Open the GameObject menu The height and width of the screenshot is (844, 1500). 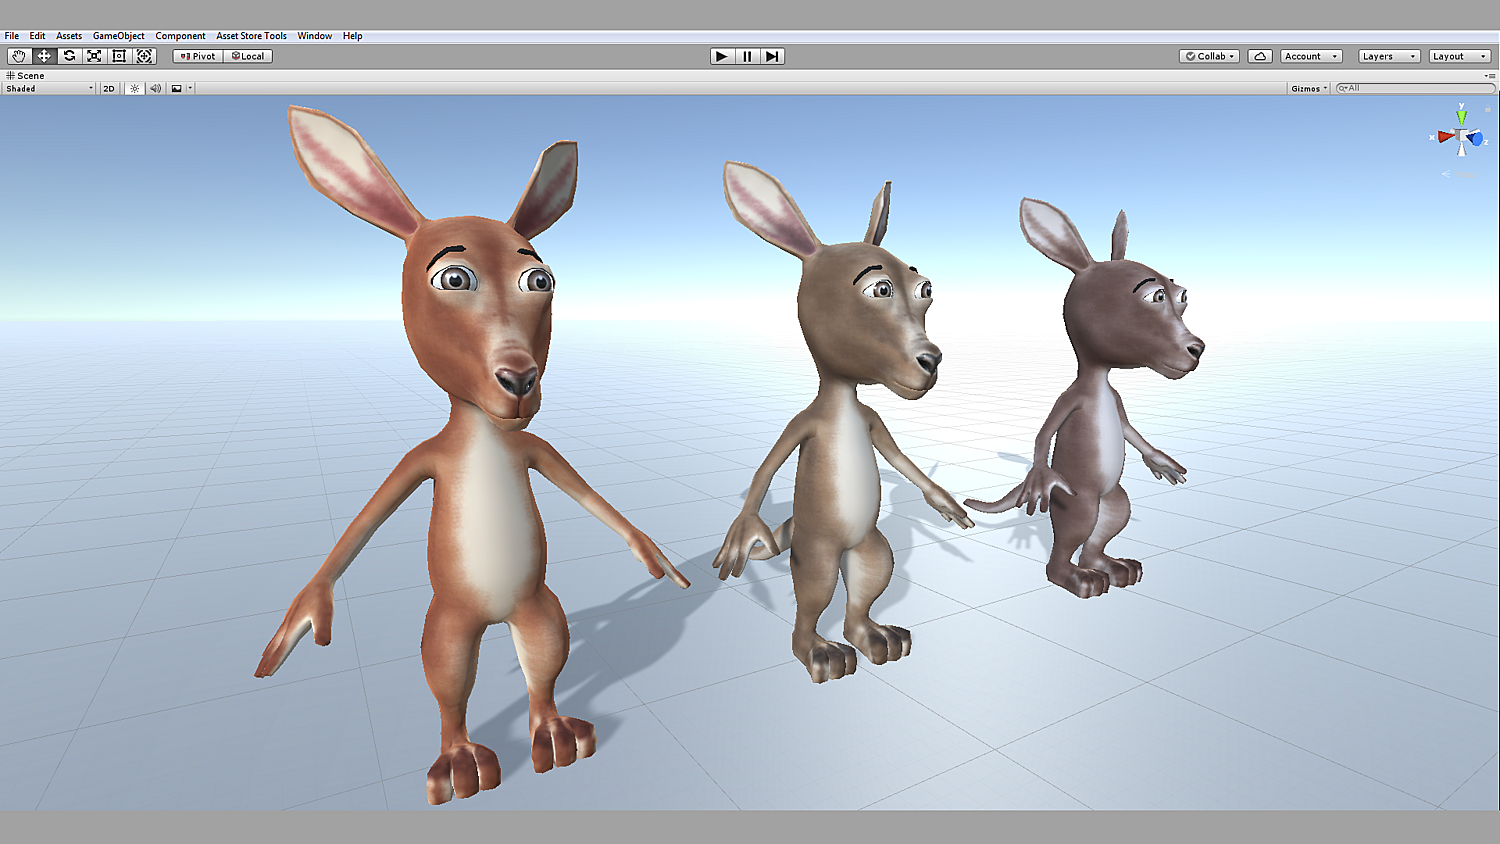[118, 36]
